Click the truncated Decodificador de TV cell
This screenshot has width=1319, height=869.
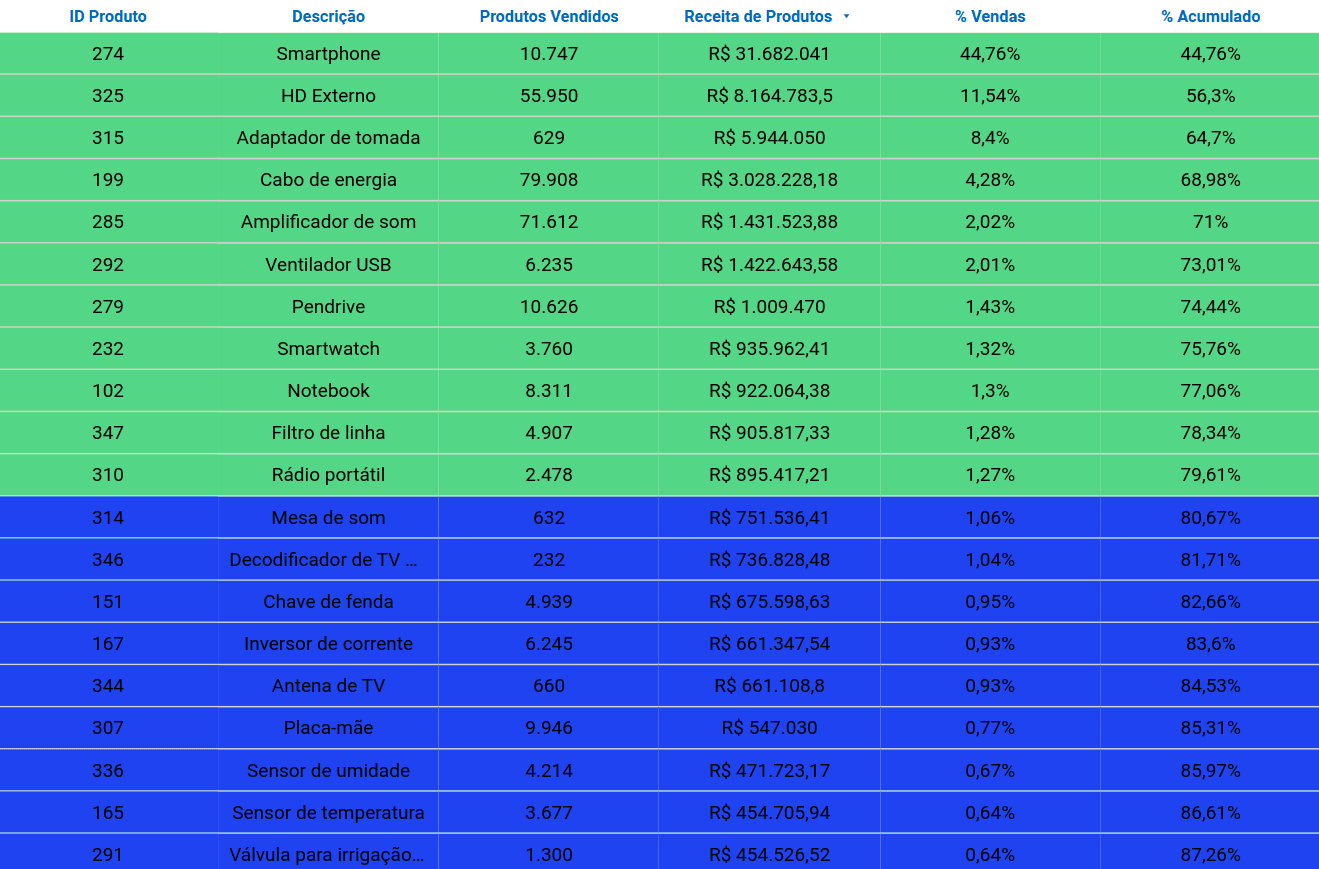[324, 560]
